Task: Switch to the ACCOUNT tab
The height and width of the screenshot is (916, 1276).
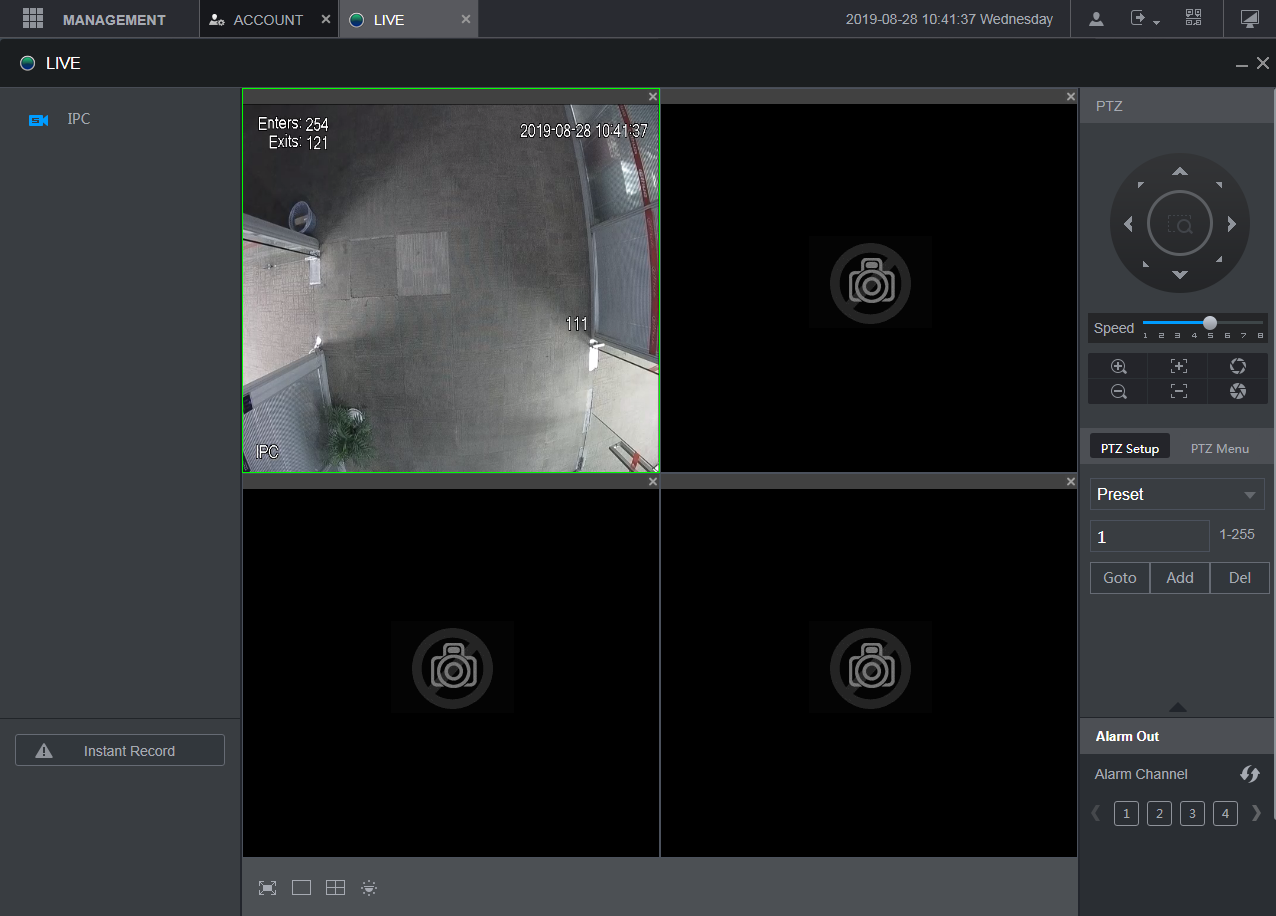Action: [257, 20]
